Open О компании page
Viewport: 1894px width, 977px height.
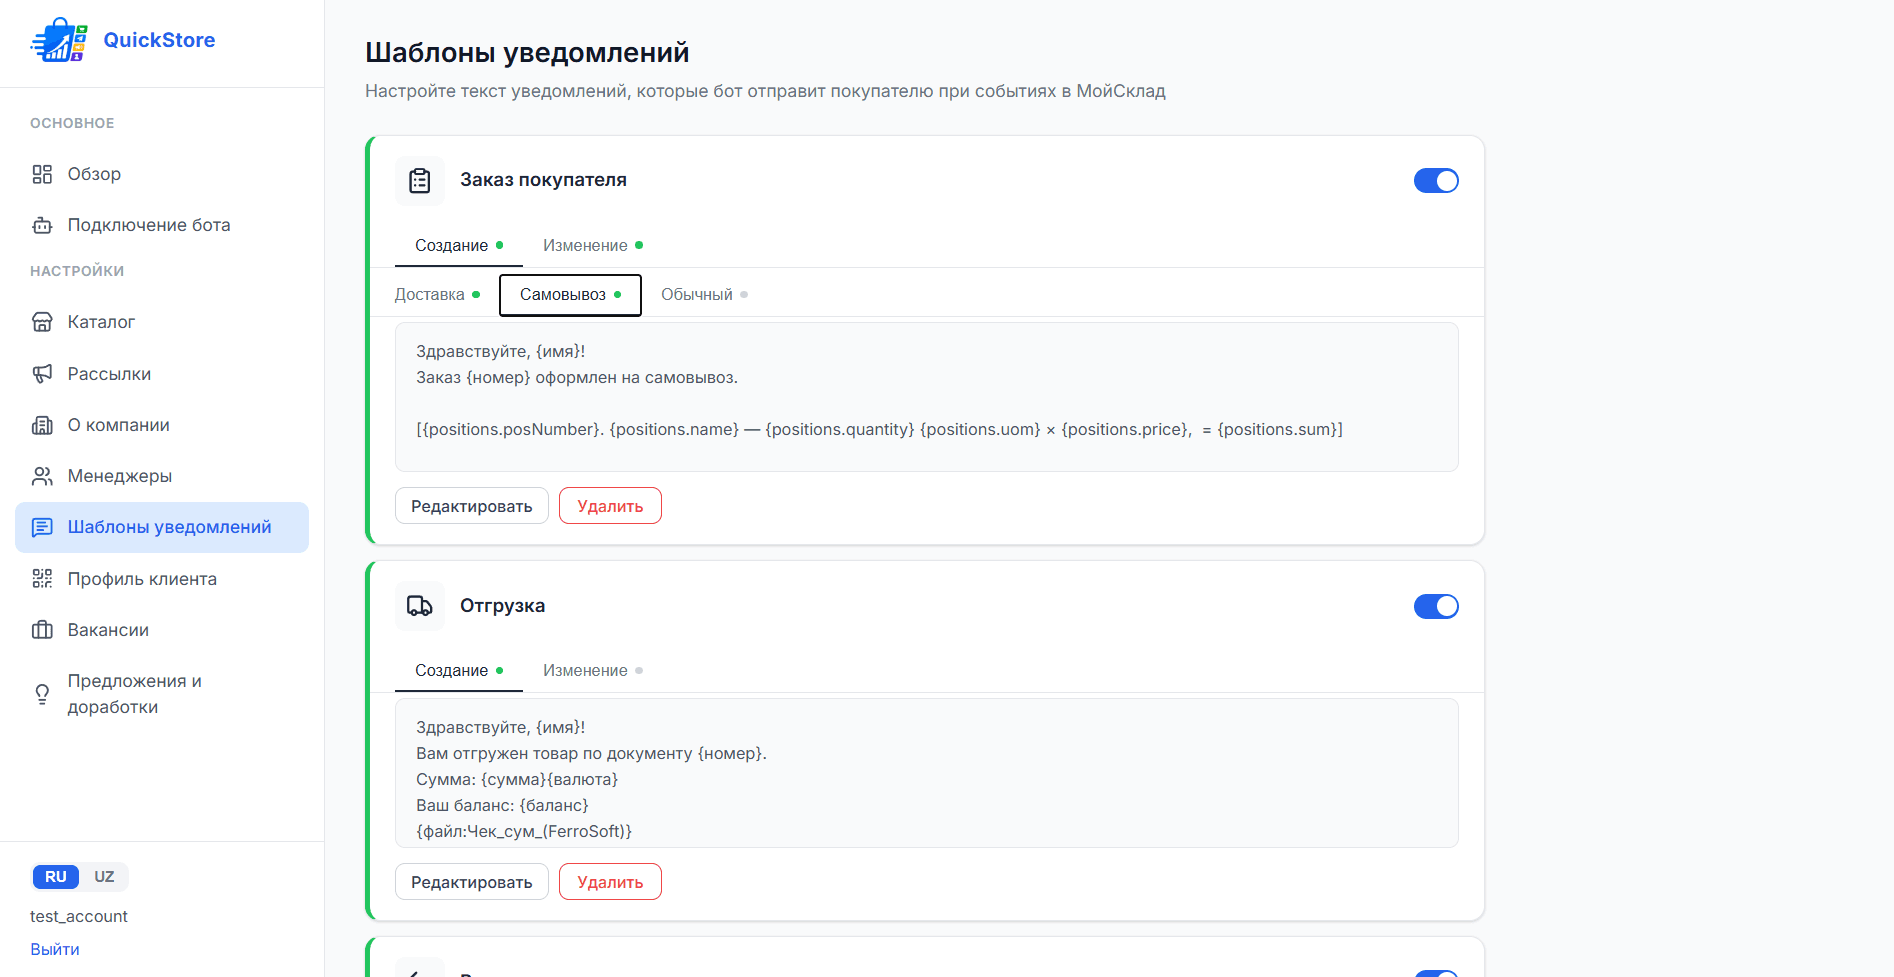tap(162, 425)
